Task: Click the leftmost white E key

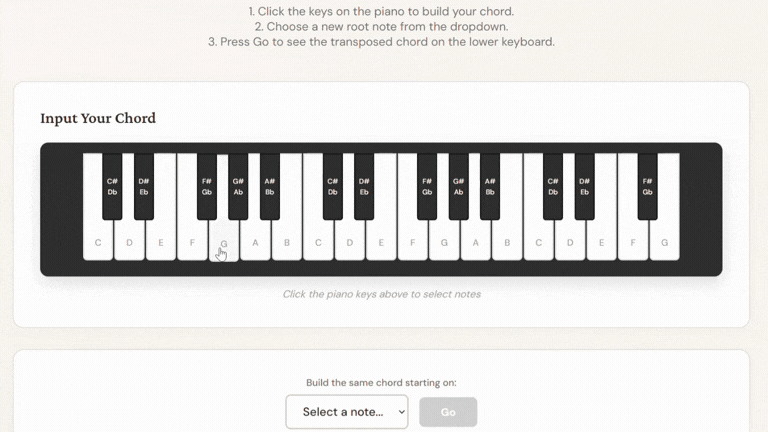Action: 161,243
